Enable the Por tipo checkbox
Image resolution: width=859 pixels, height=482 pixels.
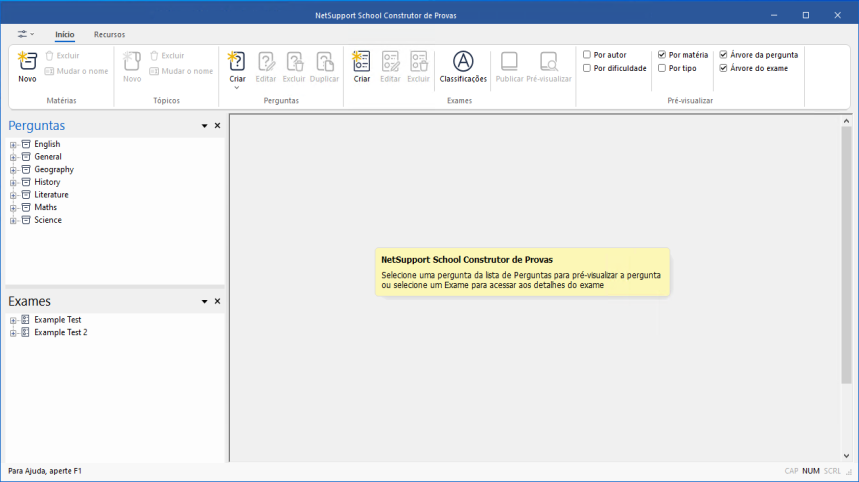[662, 68]
